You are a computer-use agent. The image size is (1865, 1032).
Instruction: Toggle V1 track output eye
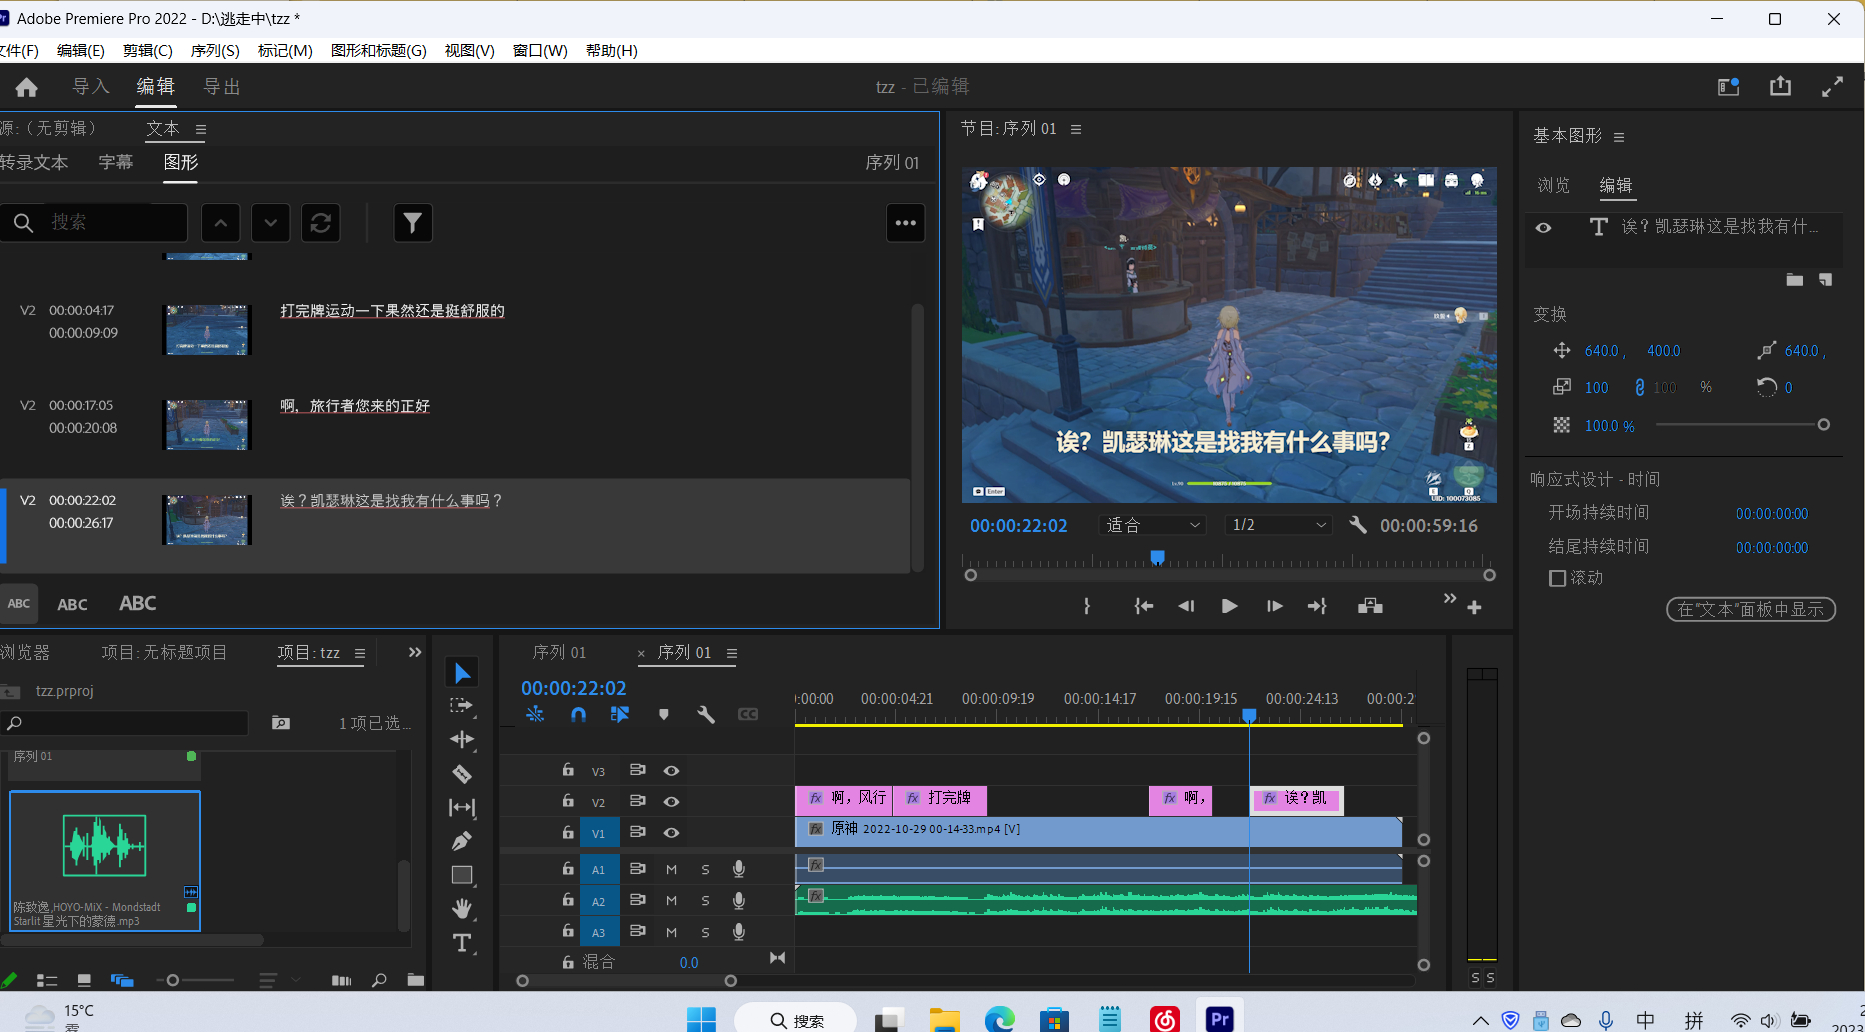click(x=671, y=832)
